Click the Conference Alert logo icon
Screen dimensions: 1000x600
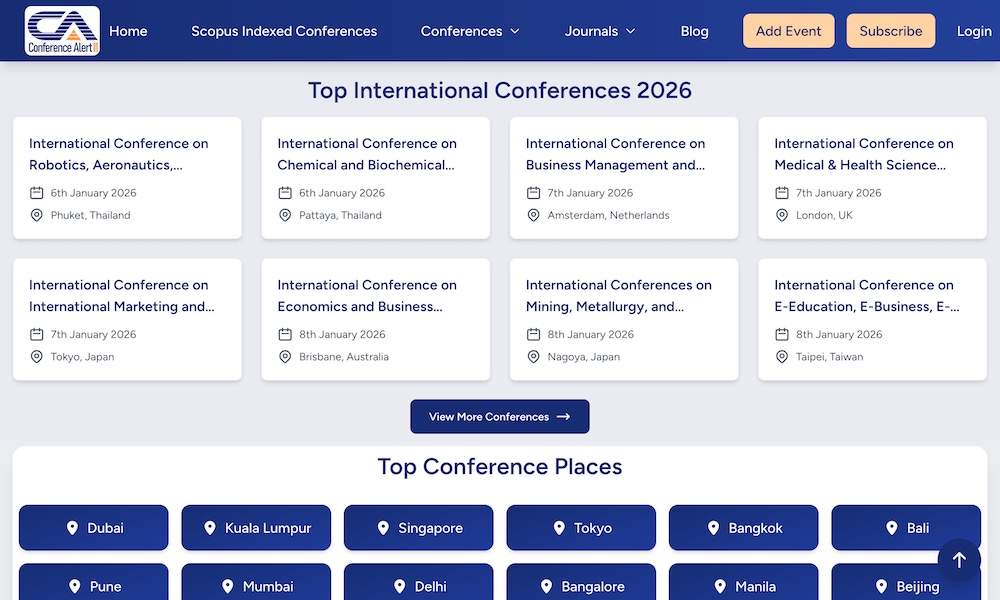(61, 30)
